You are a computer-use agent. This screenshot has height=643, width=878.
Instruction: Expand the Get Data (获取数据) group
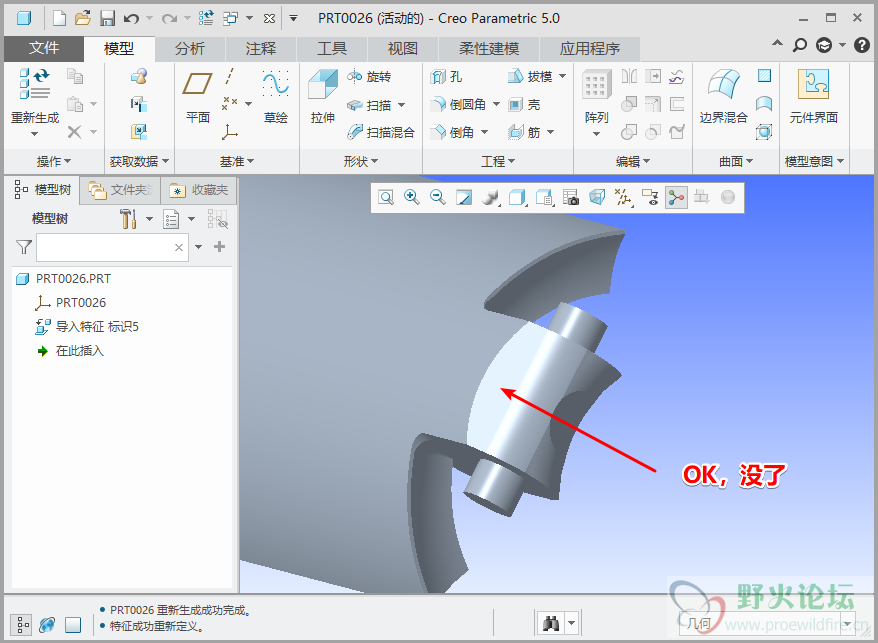(139, 161)
